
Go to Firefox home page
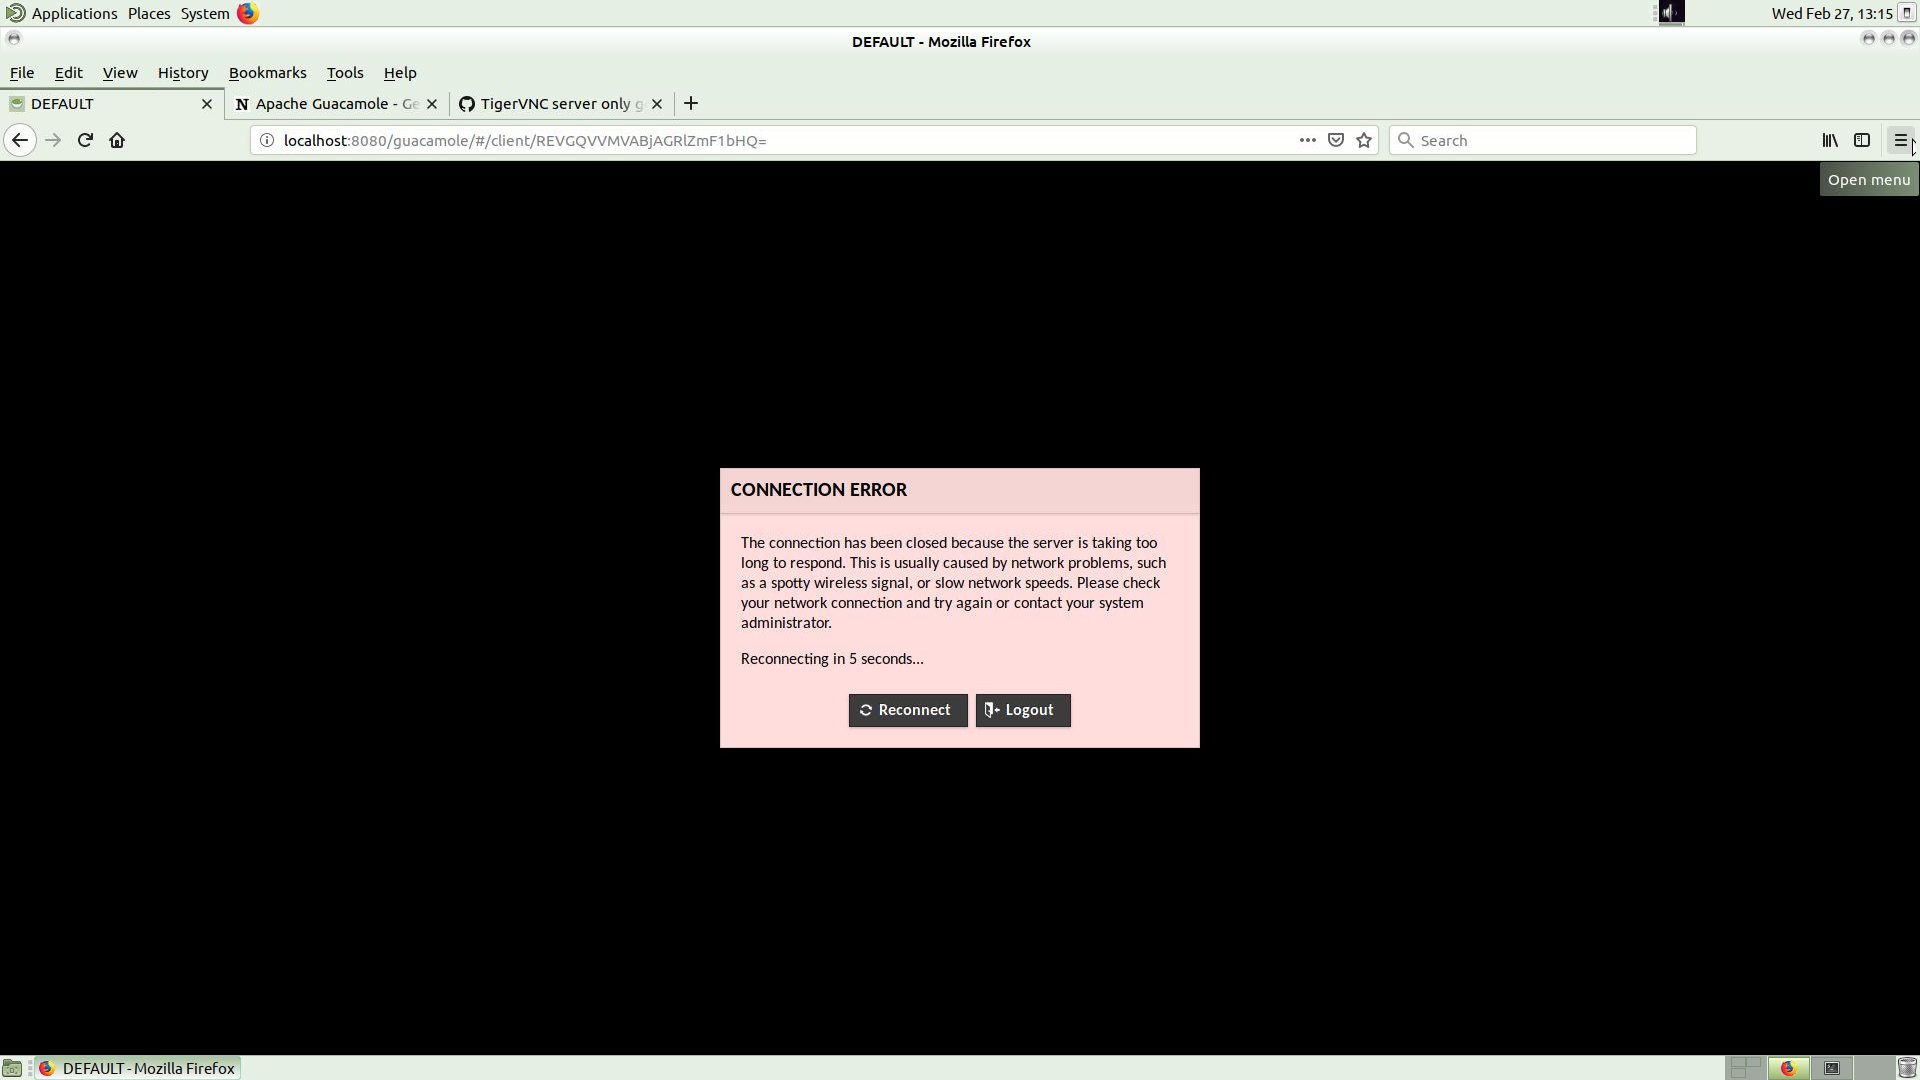coord(117,140)
